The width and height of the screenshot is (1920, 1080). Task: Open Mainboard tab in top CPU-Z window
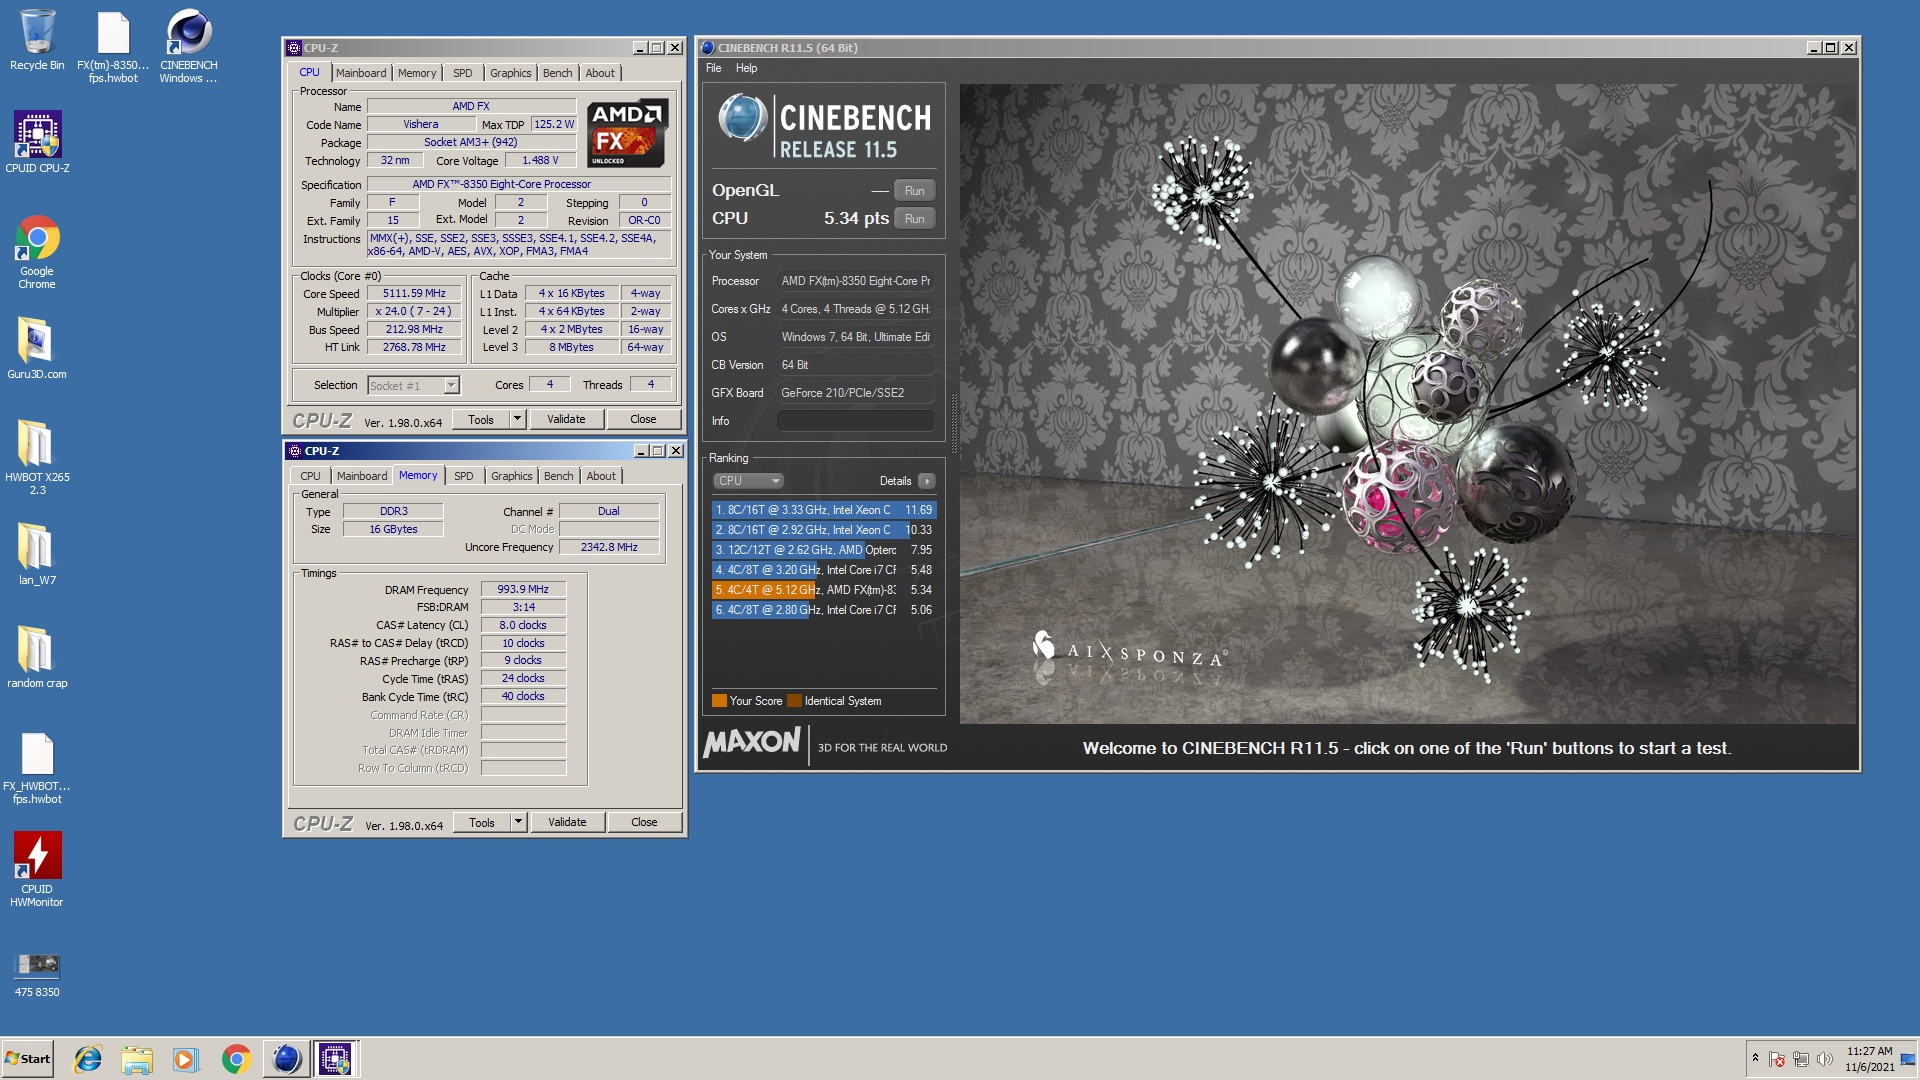[361, 73]
